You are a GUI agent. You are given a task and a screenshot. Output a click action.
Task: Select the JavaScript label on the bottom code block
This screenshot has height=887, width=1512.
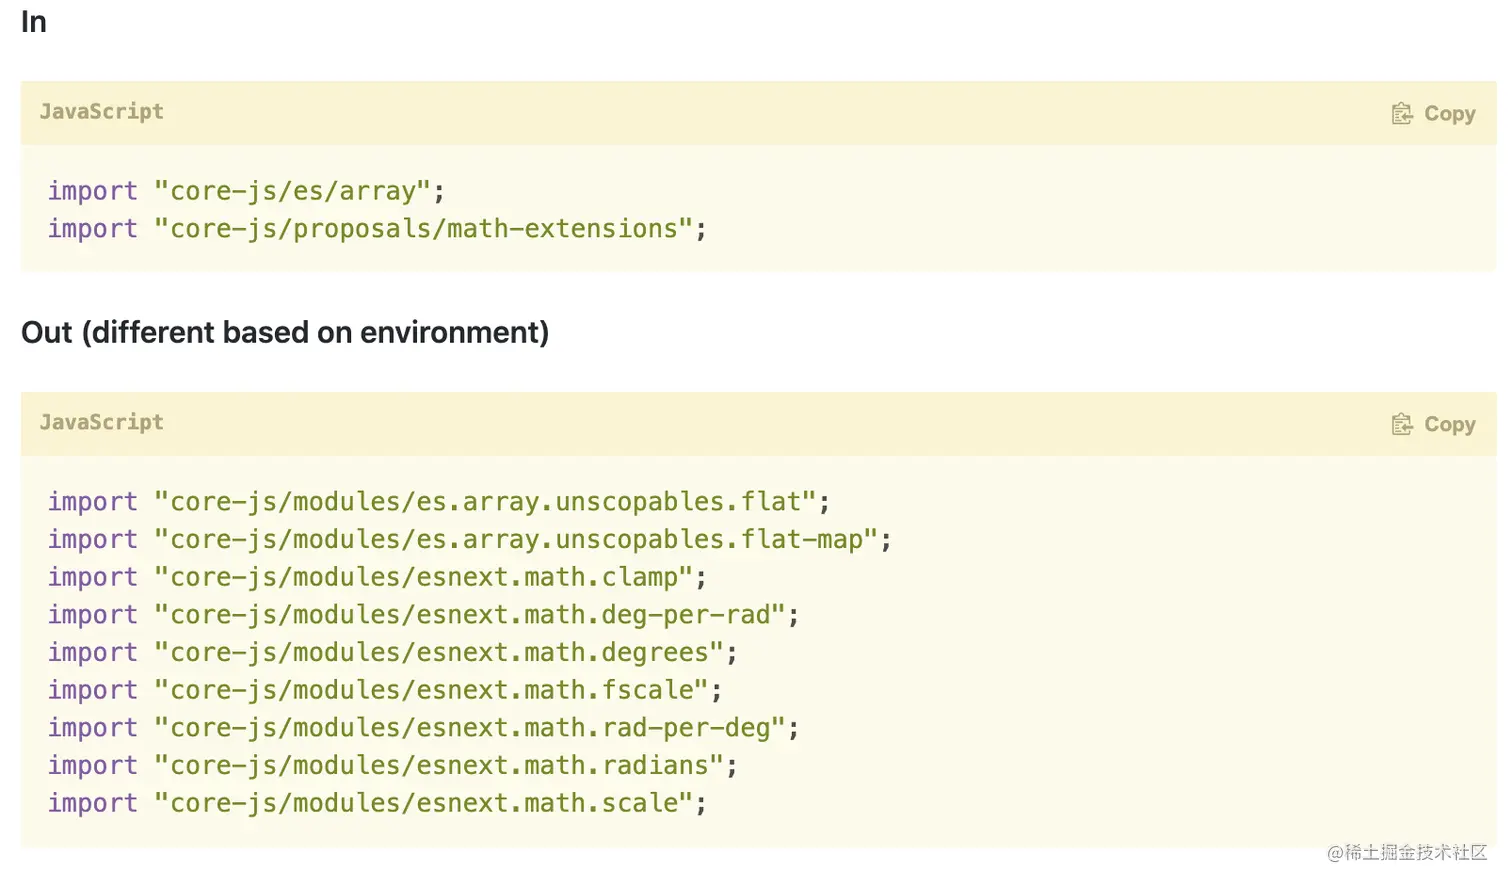click(x=101, y=423)
